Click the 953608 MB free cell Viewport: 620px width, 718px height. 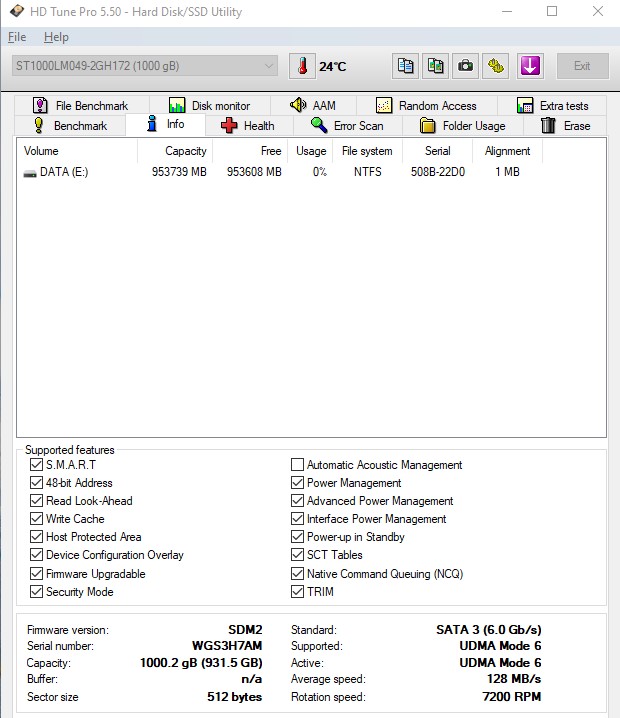point(254,172)
